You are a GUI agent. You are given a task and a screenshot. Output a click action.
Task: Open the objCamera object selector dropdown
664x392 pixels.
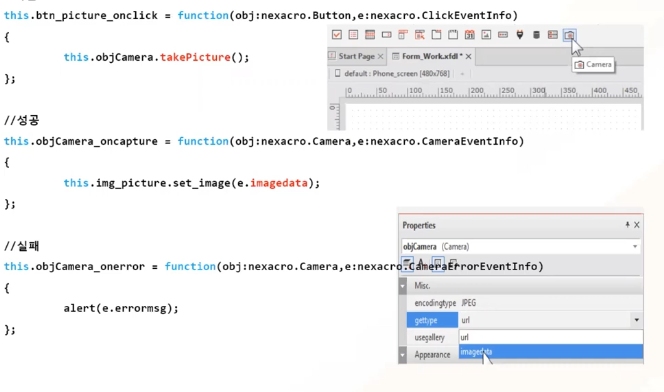(x=635, y=246)
